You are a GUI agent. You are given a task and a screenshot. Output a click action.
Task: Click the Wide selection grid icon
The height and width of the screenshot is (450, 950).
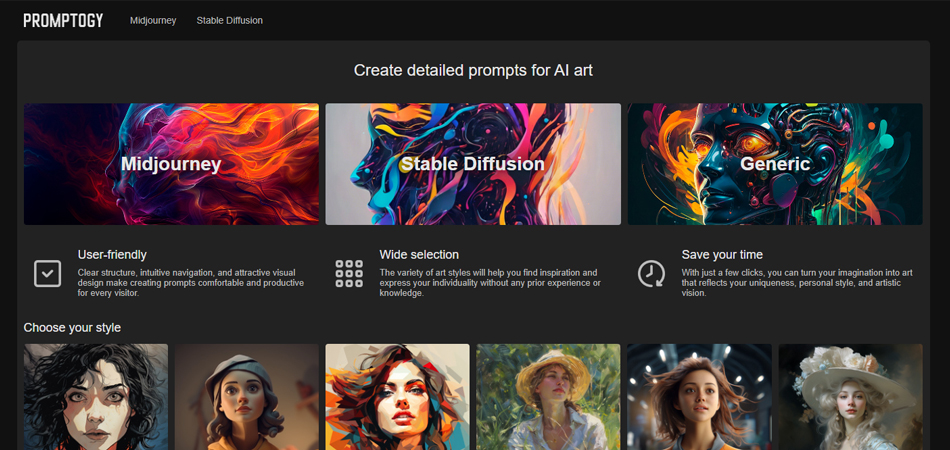tap(349, 274)
